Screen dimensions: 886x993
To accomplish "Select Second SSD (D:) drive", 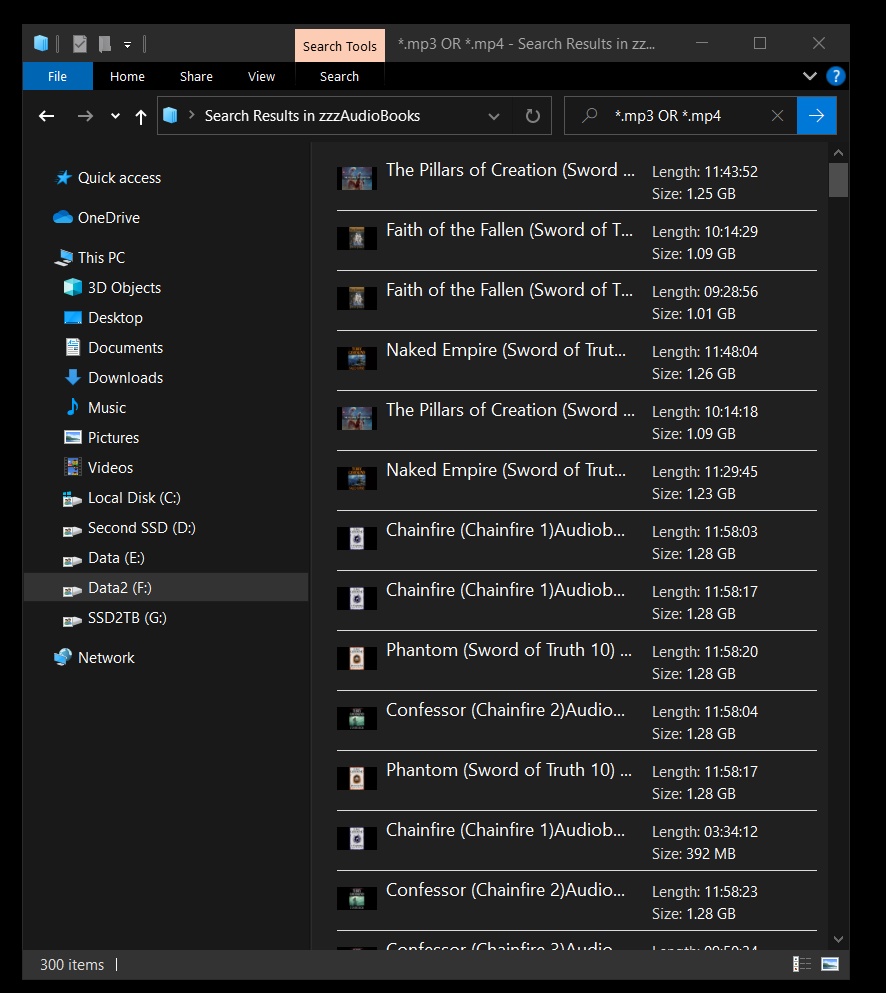I will [141, 527].
